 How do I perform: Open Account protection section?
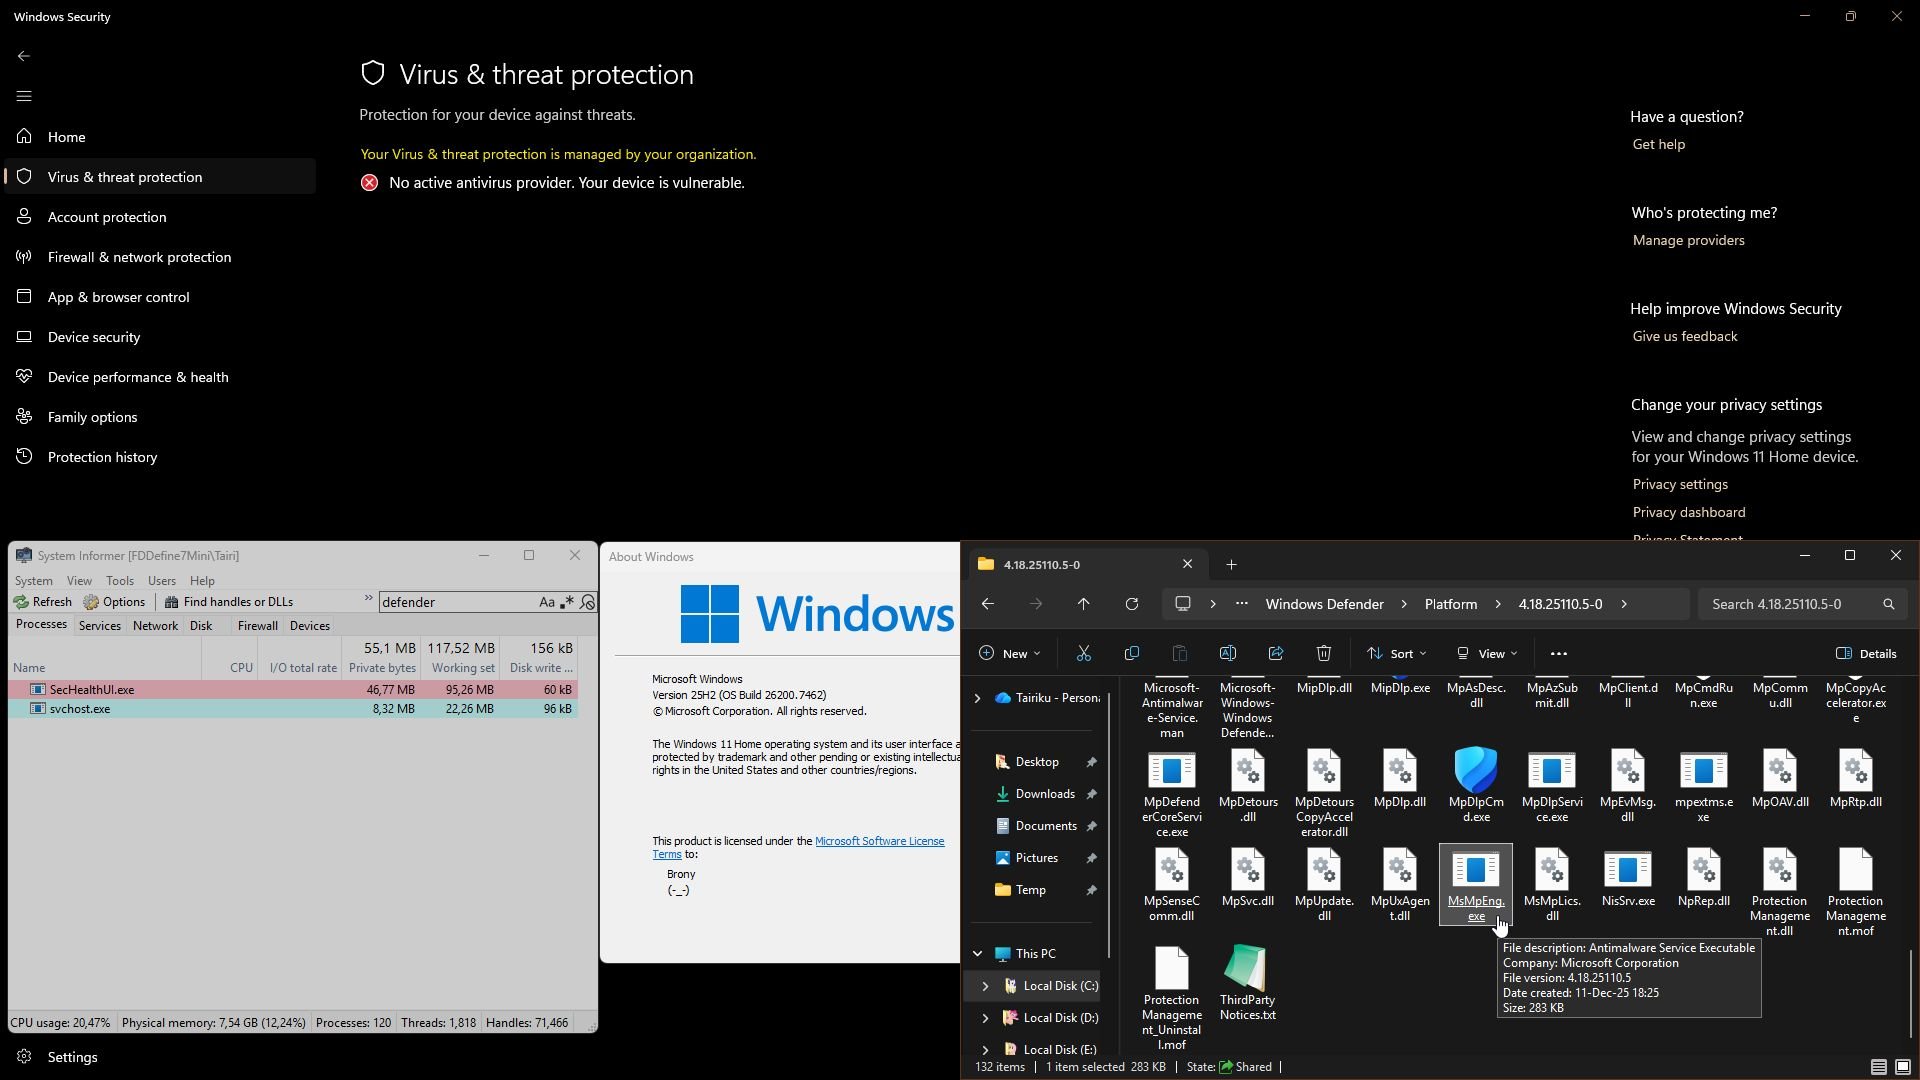(160, 217)
